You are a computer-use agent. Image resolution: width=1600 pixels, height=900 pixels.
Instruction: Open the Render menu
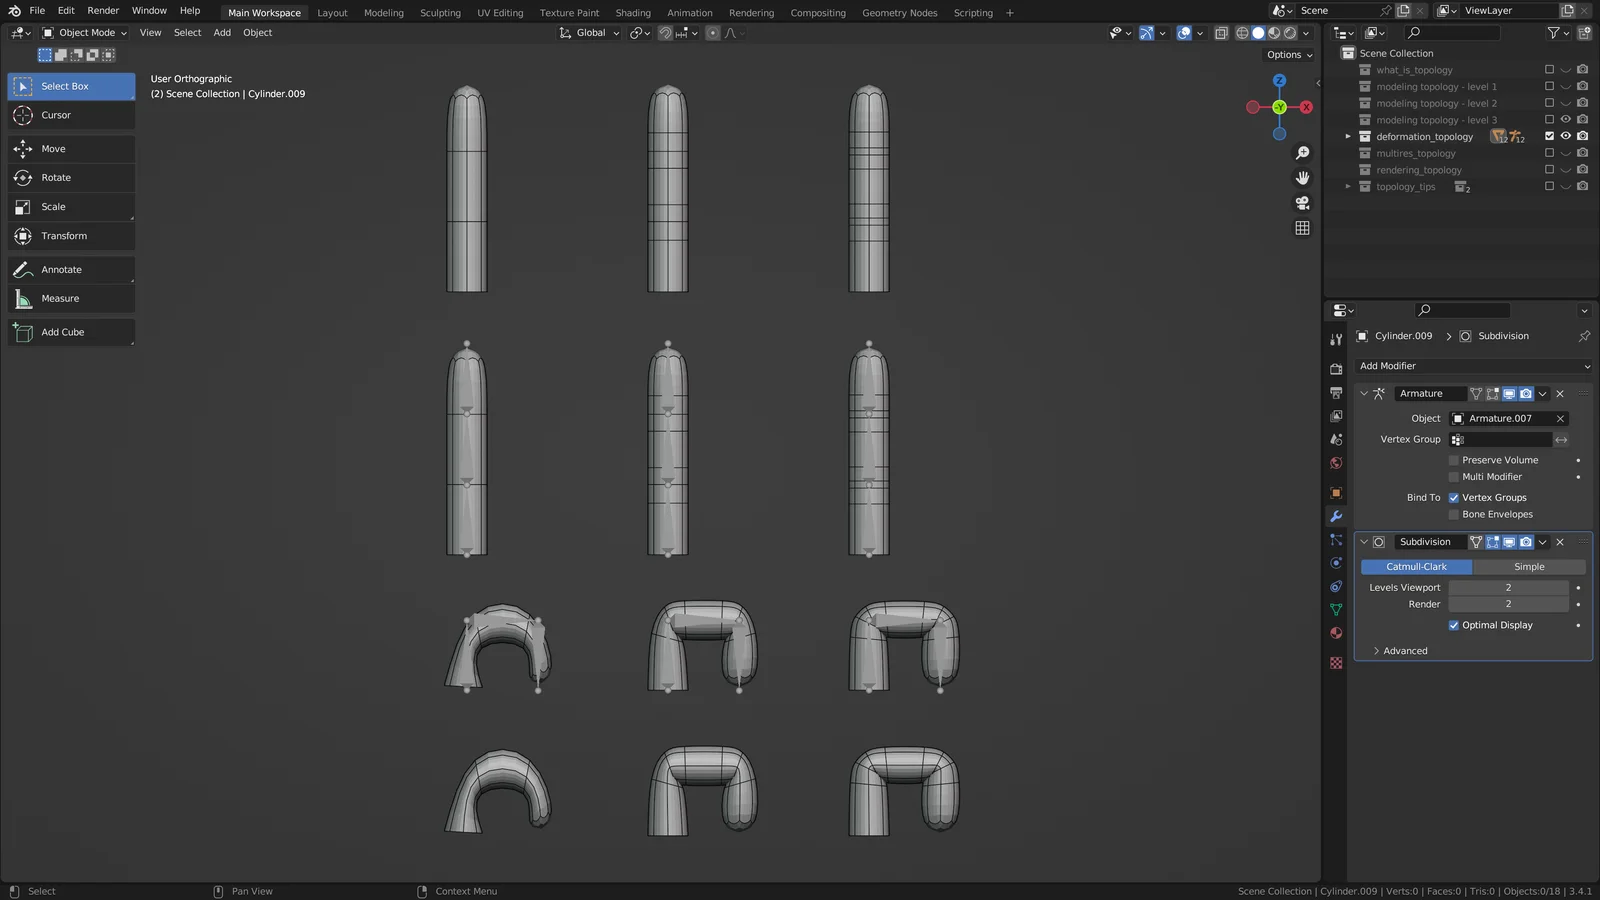[x=103, y=10]
